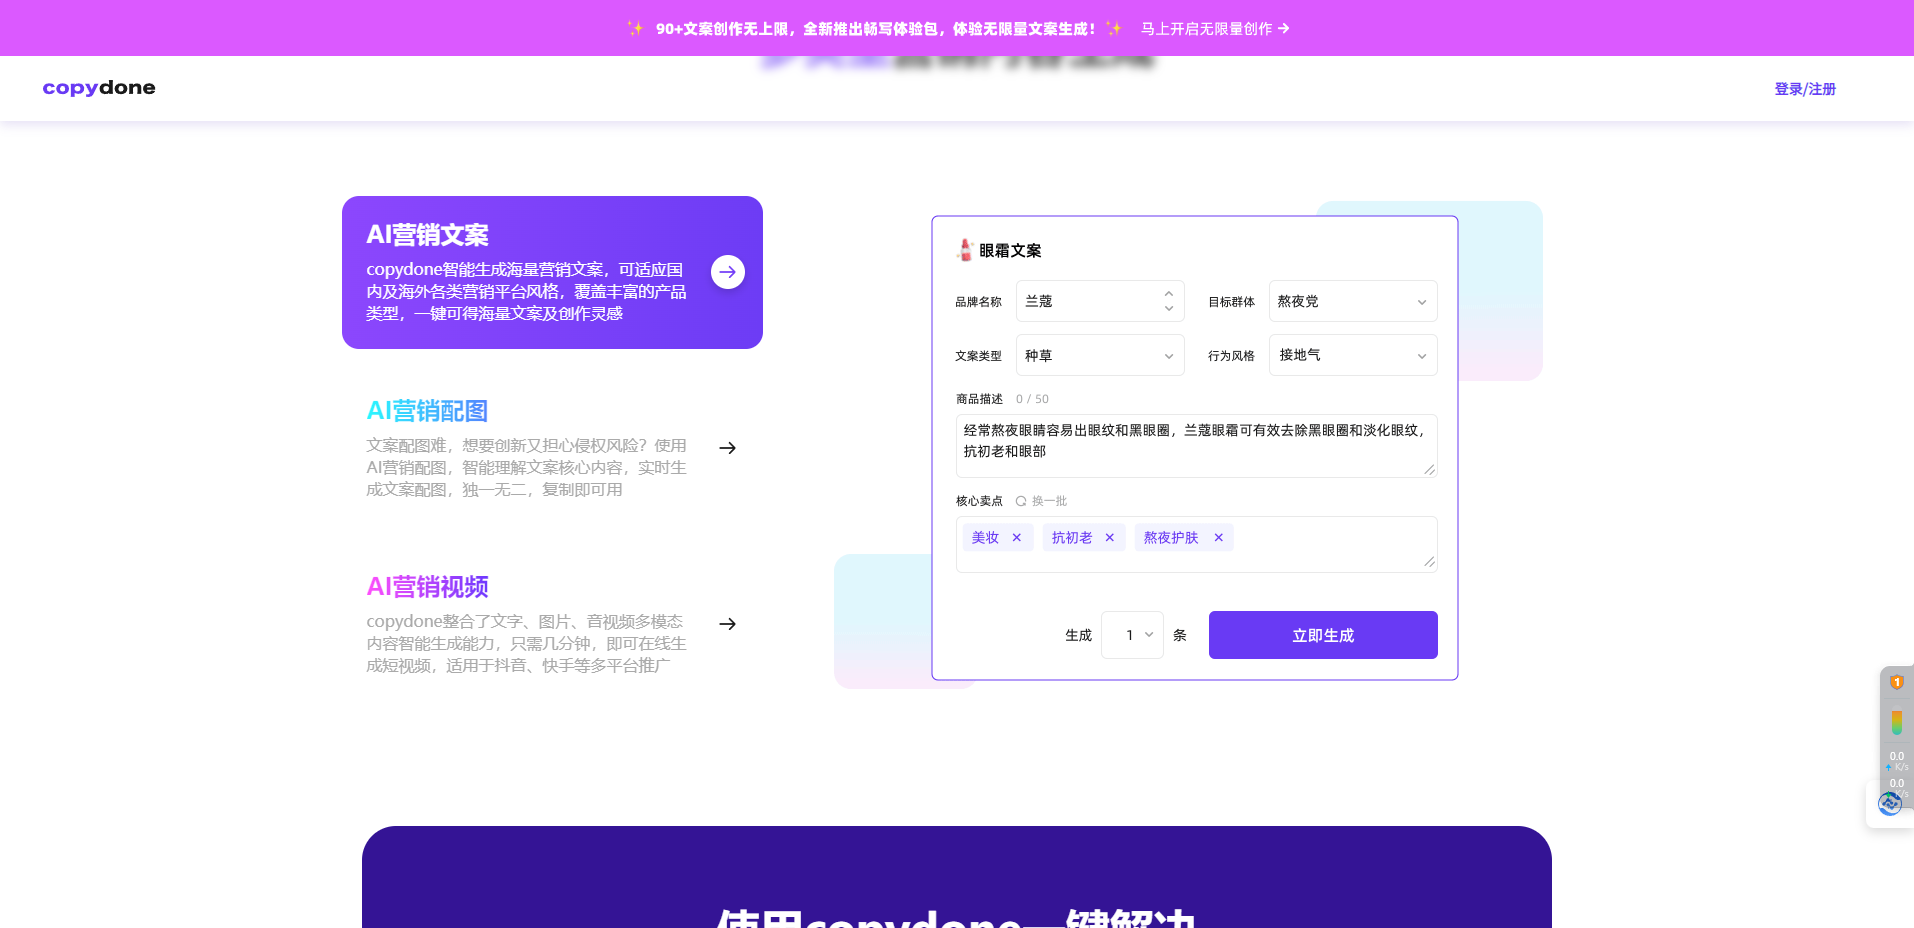Image resolution: width=1914 pixels, height=928 pixels.
Task: Click the blue circular icon at sidebar bottom
Action: coord(1890,803)
